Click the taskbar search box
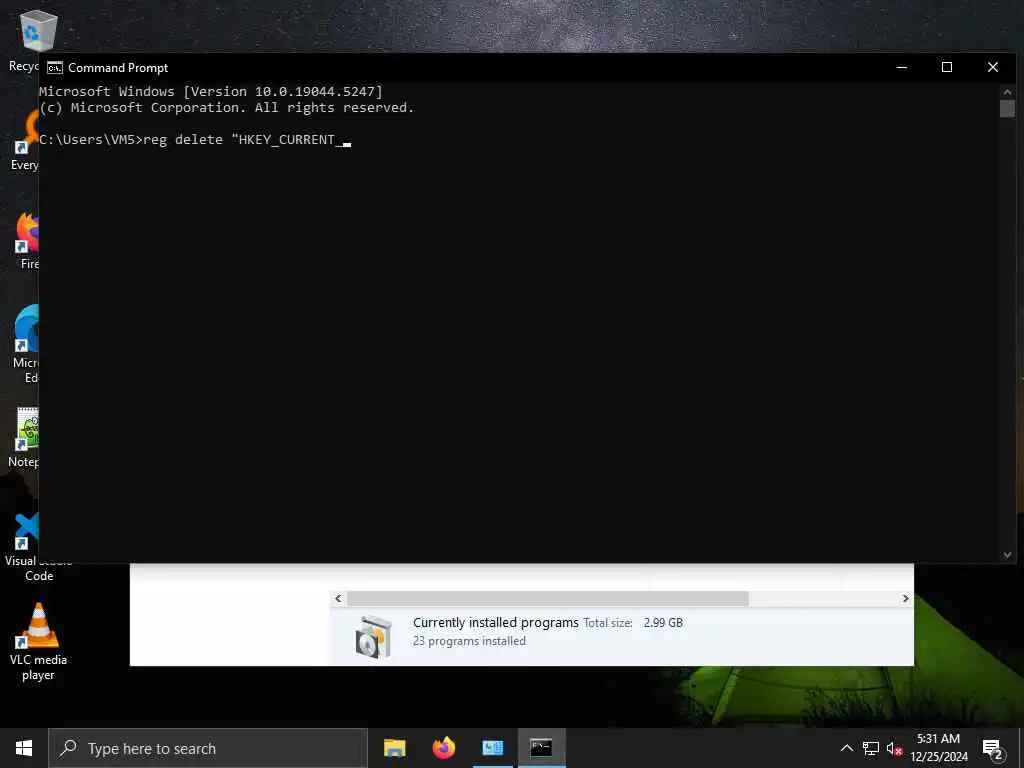Screen dimensions: 1024x768 click(x=208, y=748)
